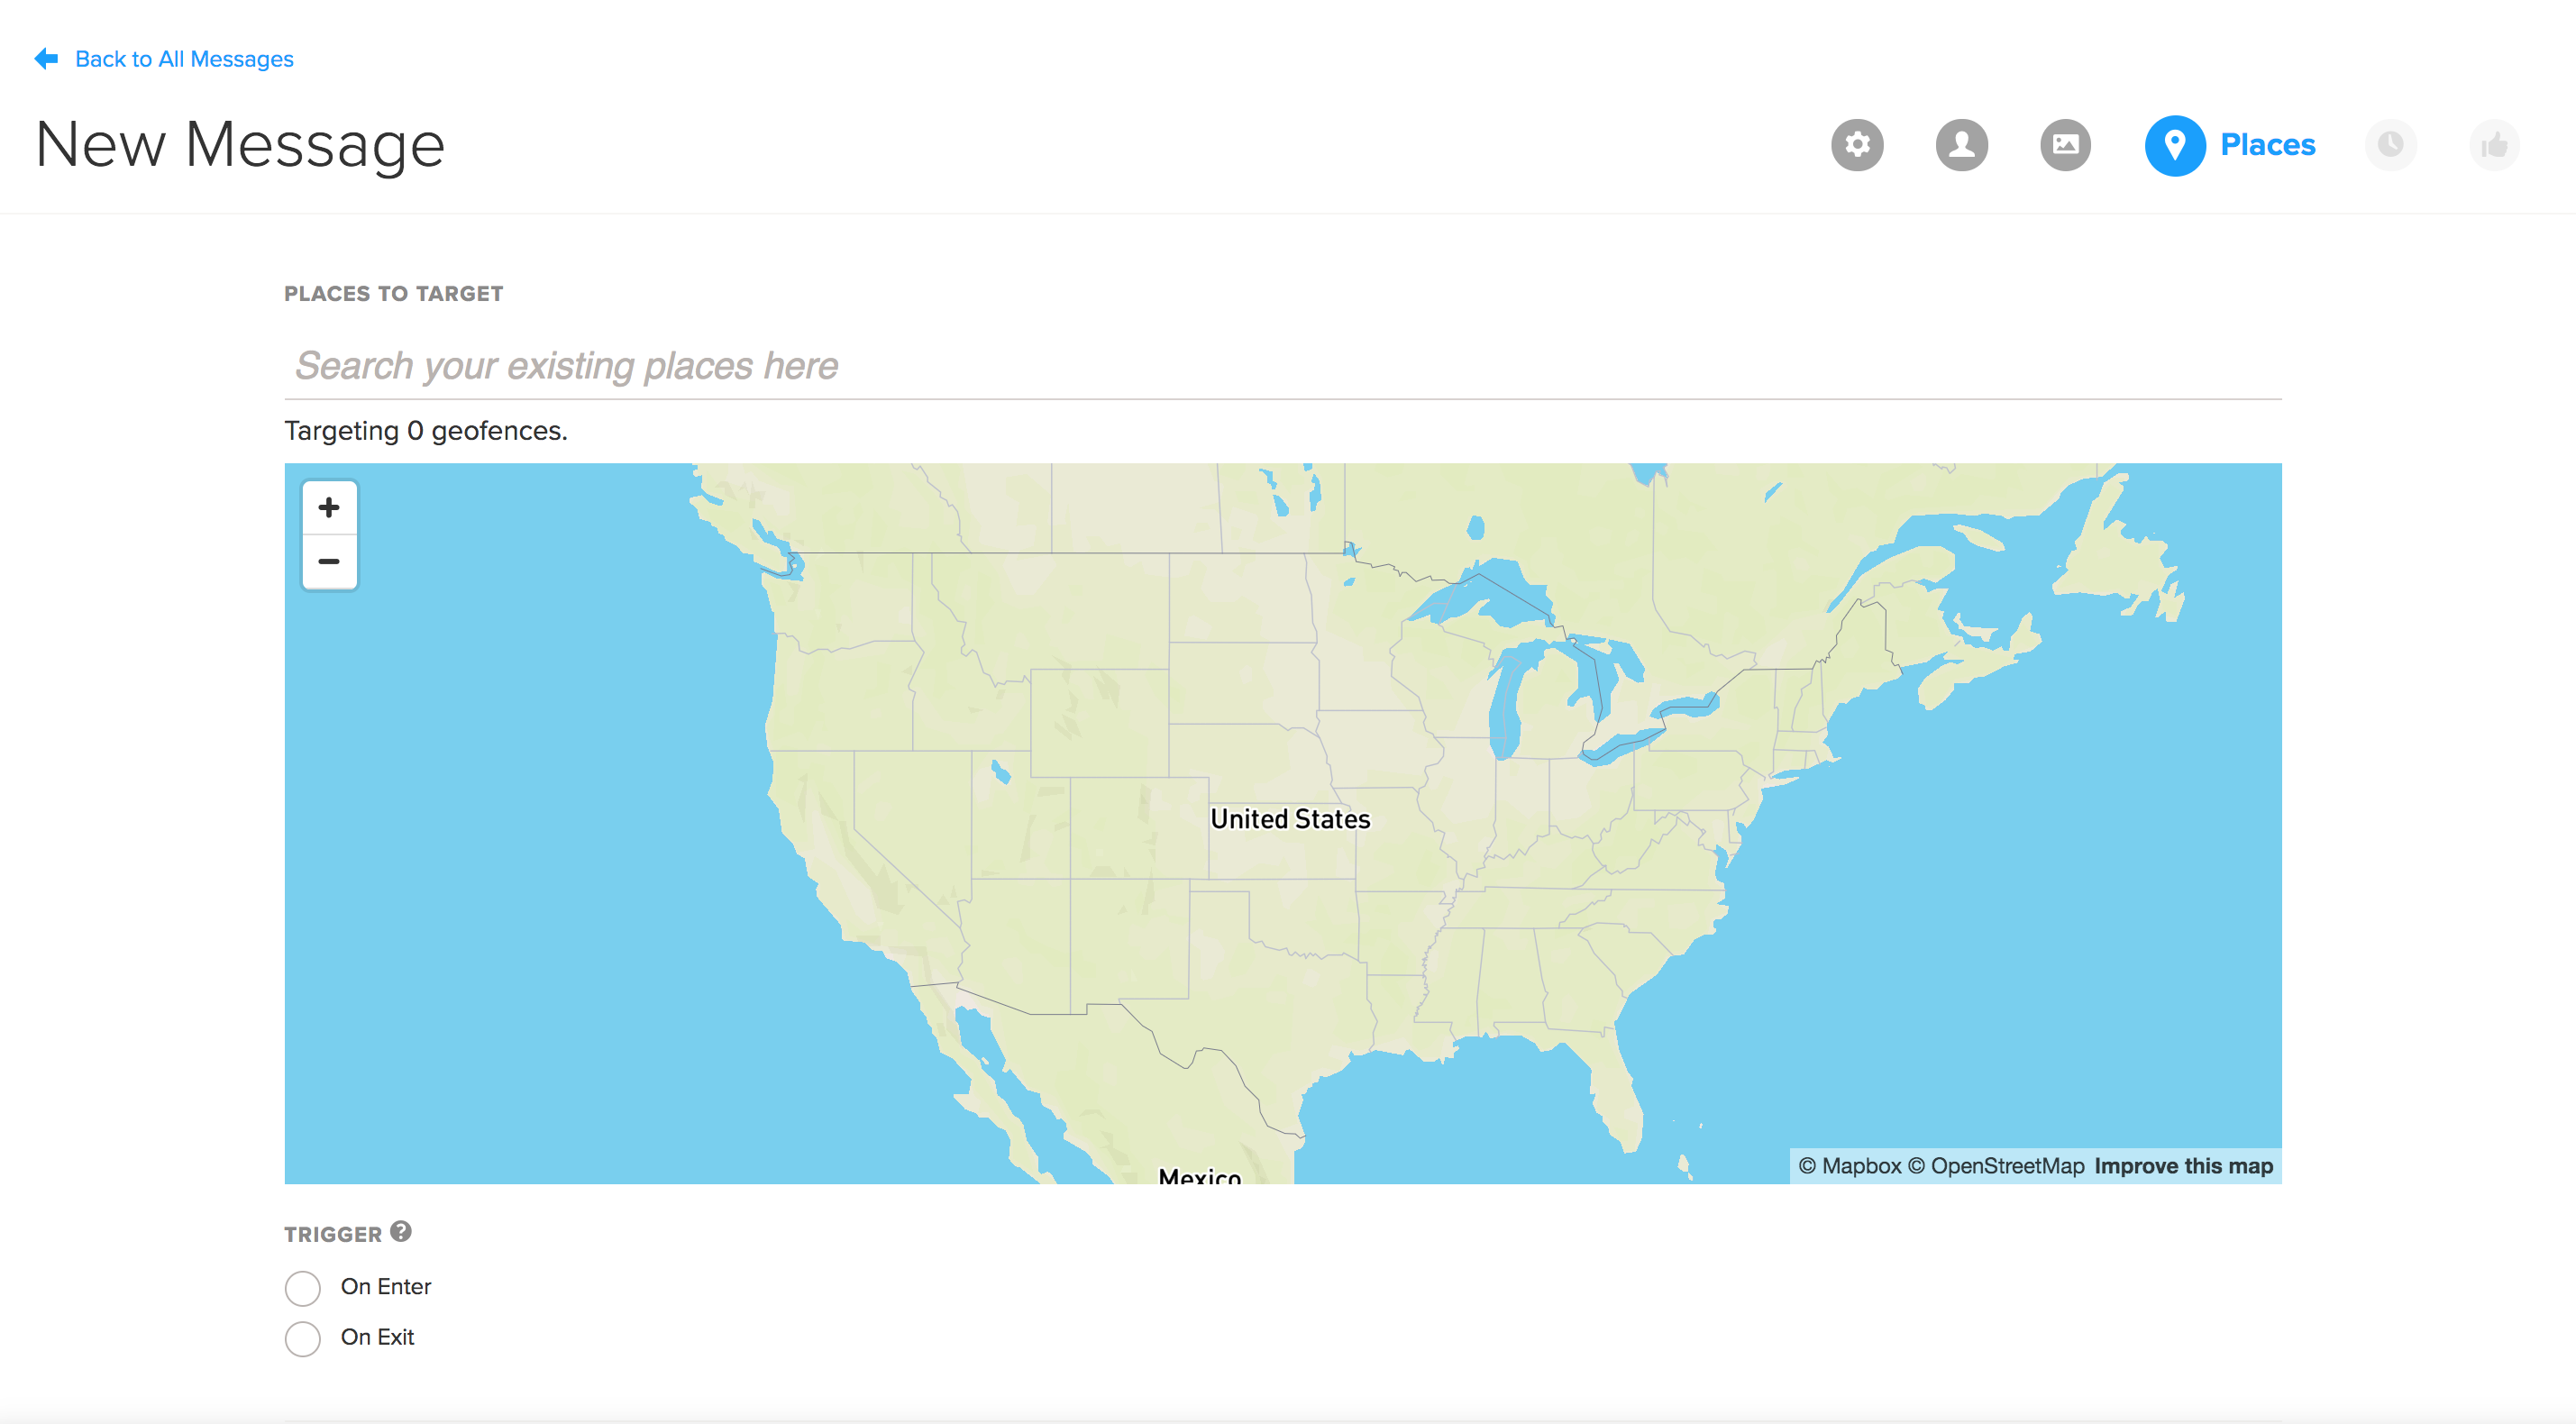Screen dimensions: 2576x1424
Task: Open the audience person step icon
Action: [1961, 145]
